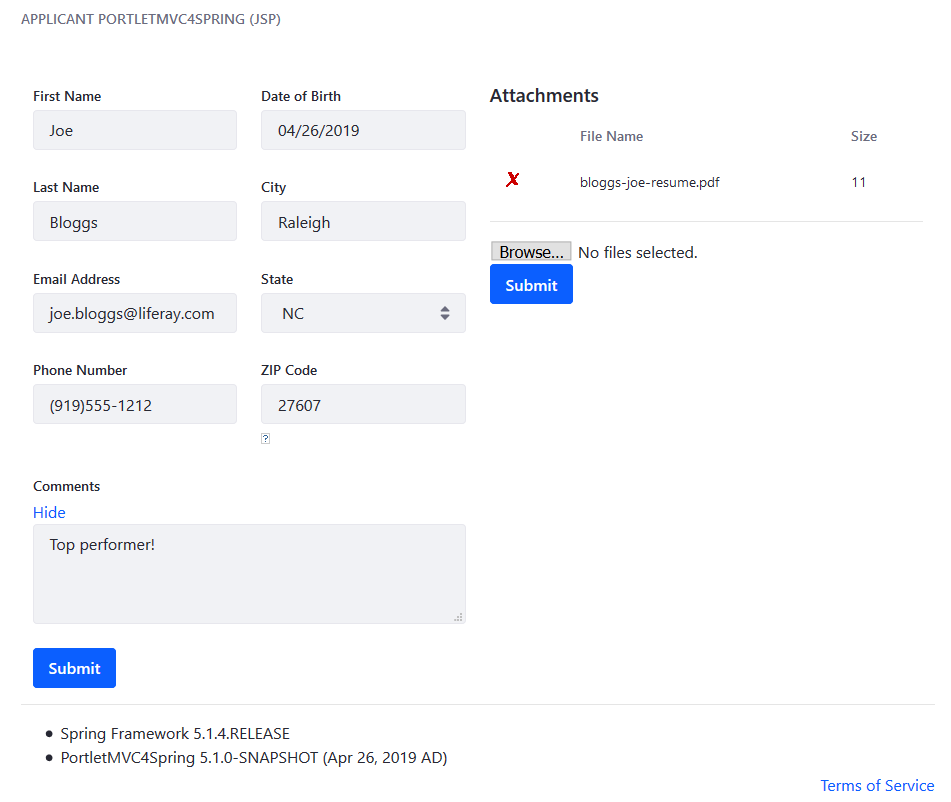Image resolution: width=951 pixels, height=802 pixels.
Task: Click the Attachments heading
Action: click(x=544, y=96)
